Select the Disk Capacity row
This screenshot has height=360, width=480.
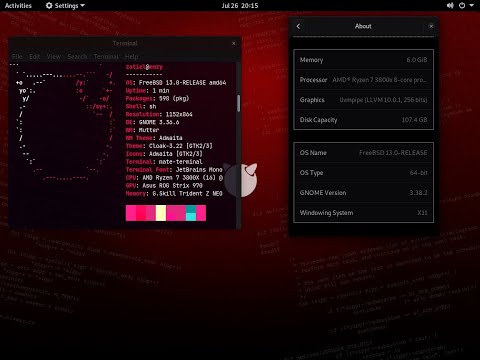click(x=363, y=120)
